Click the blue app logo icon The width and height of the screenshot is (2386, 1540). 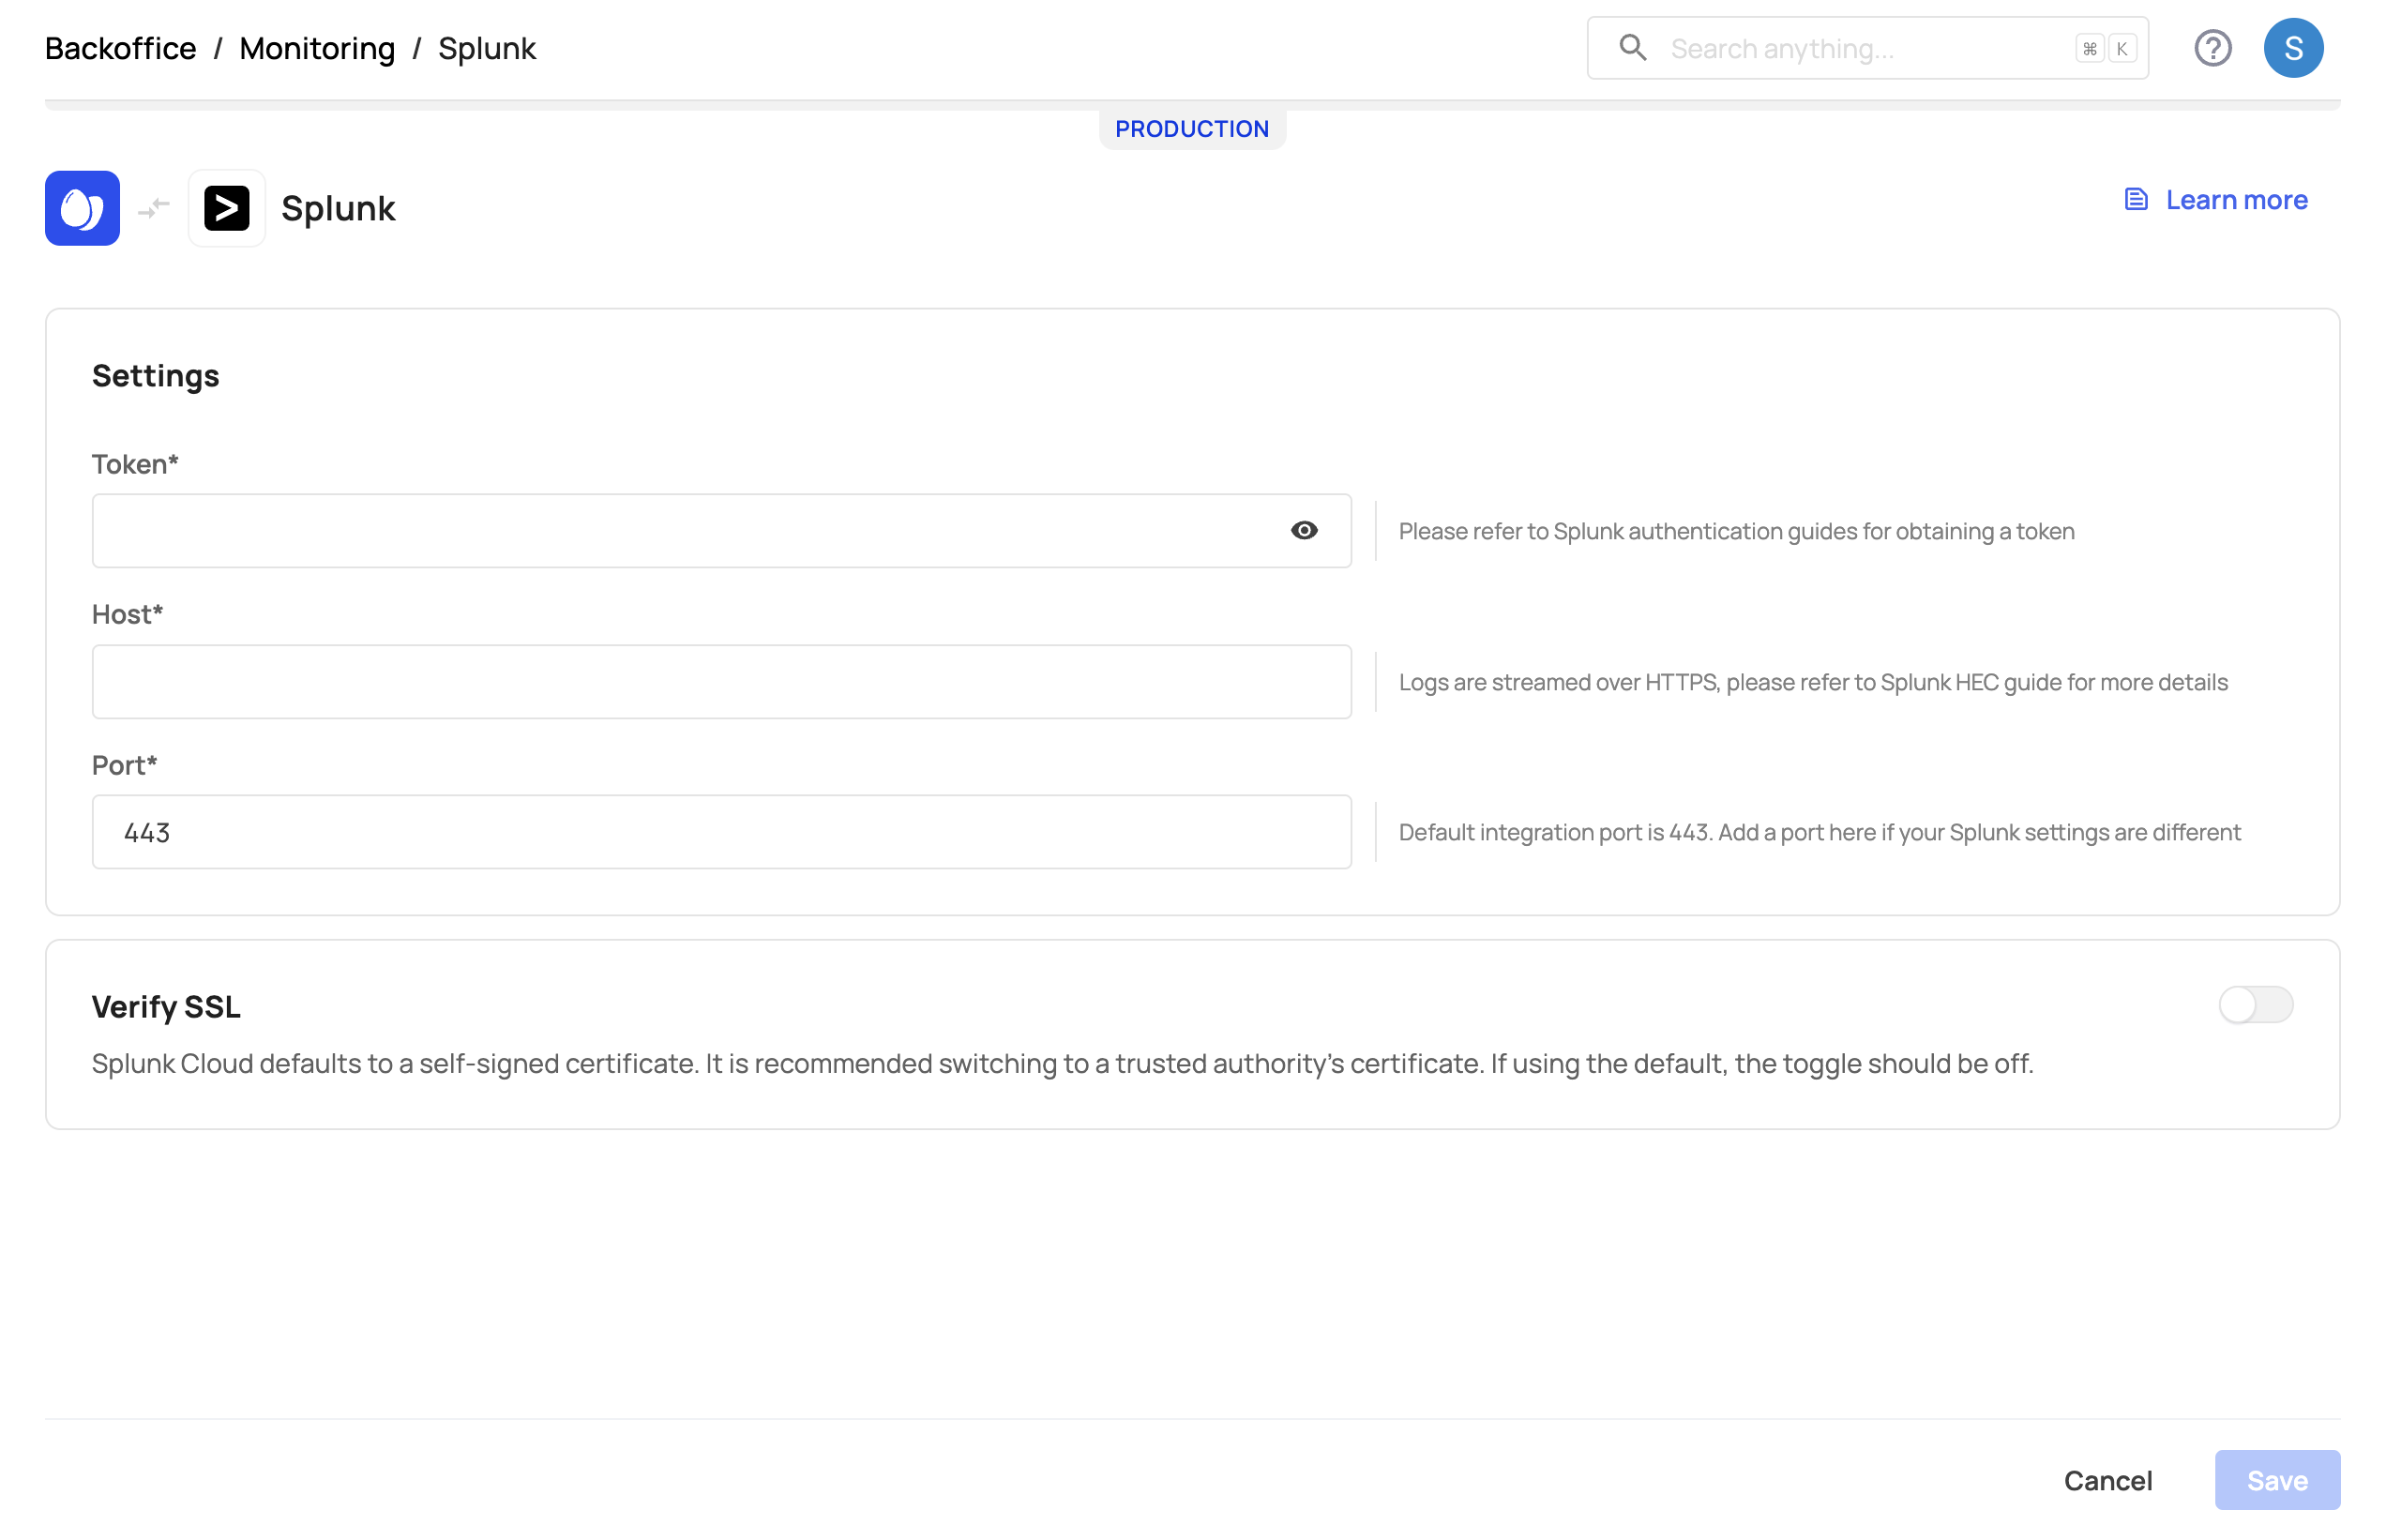click(x=82, y=208)
